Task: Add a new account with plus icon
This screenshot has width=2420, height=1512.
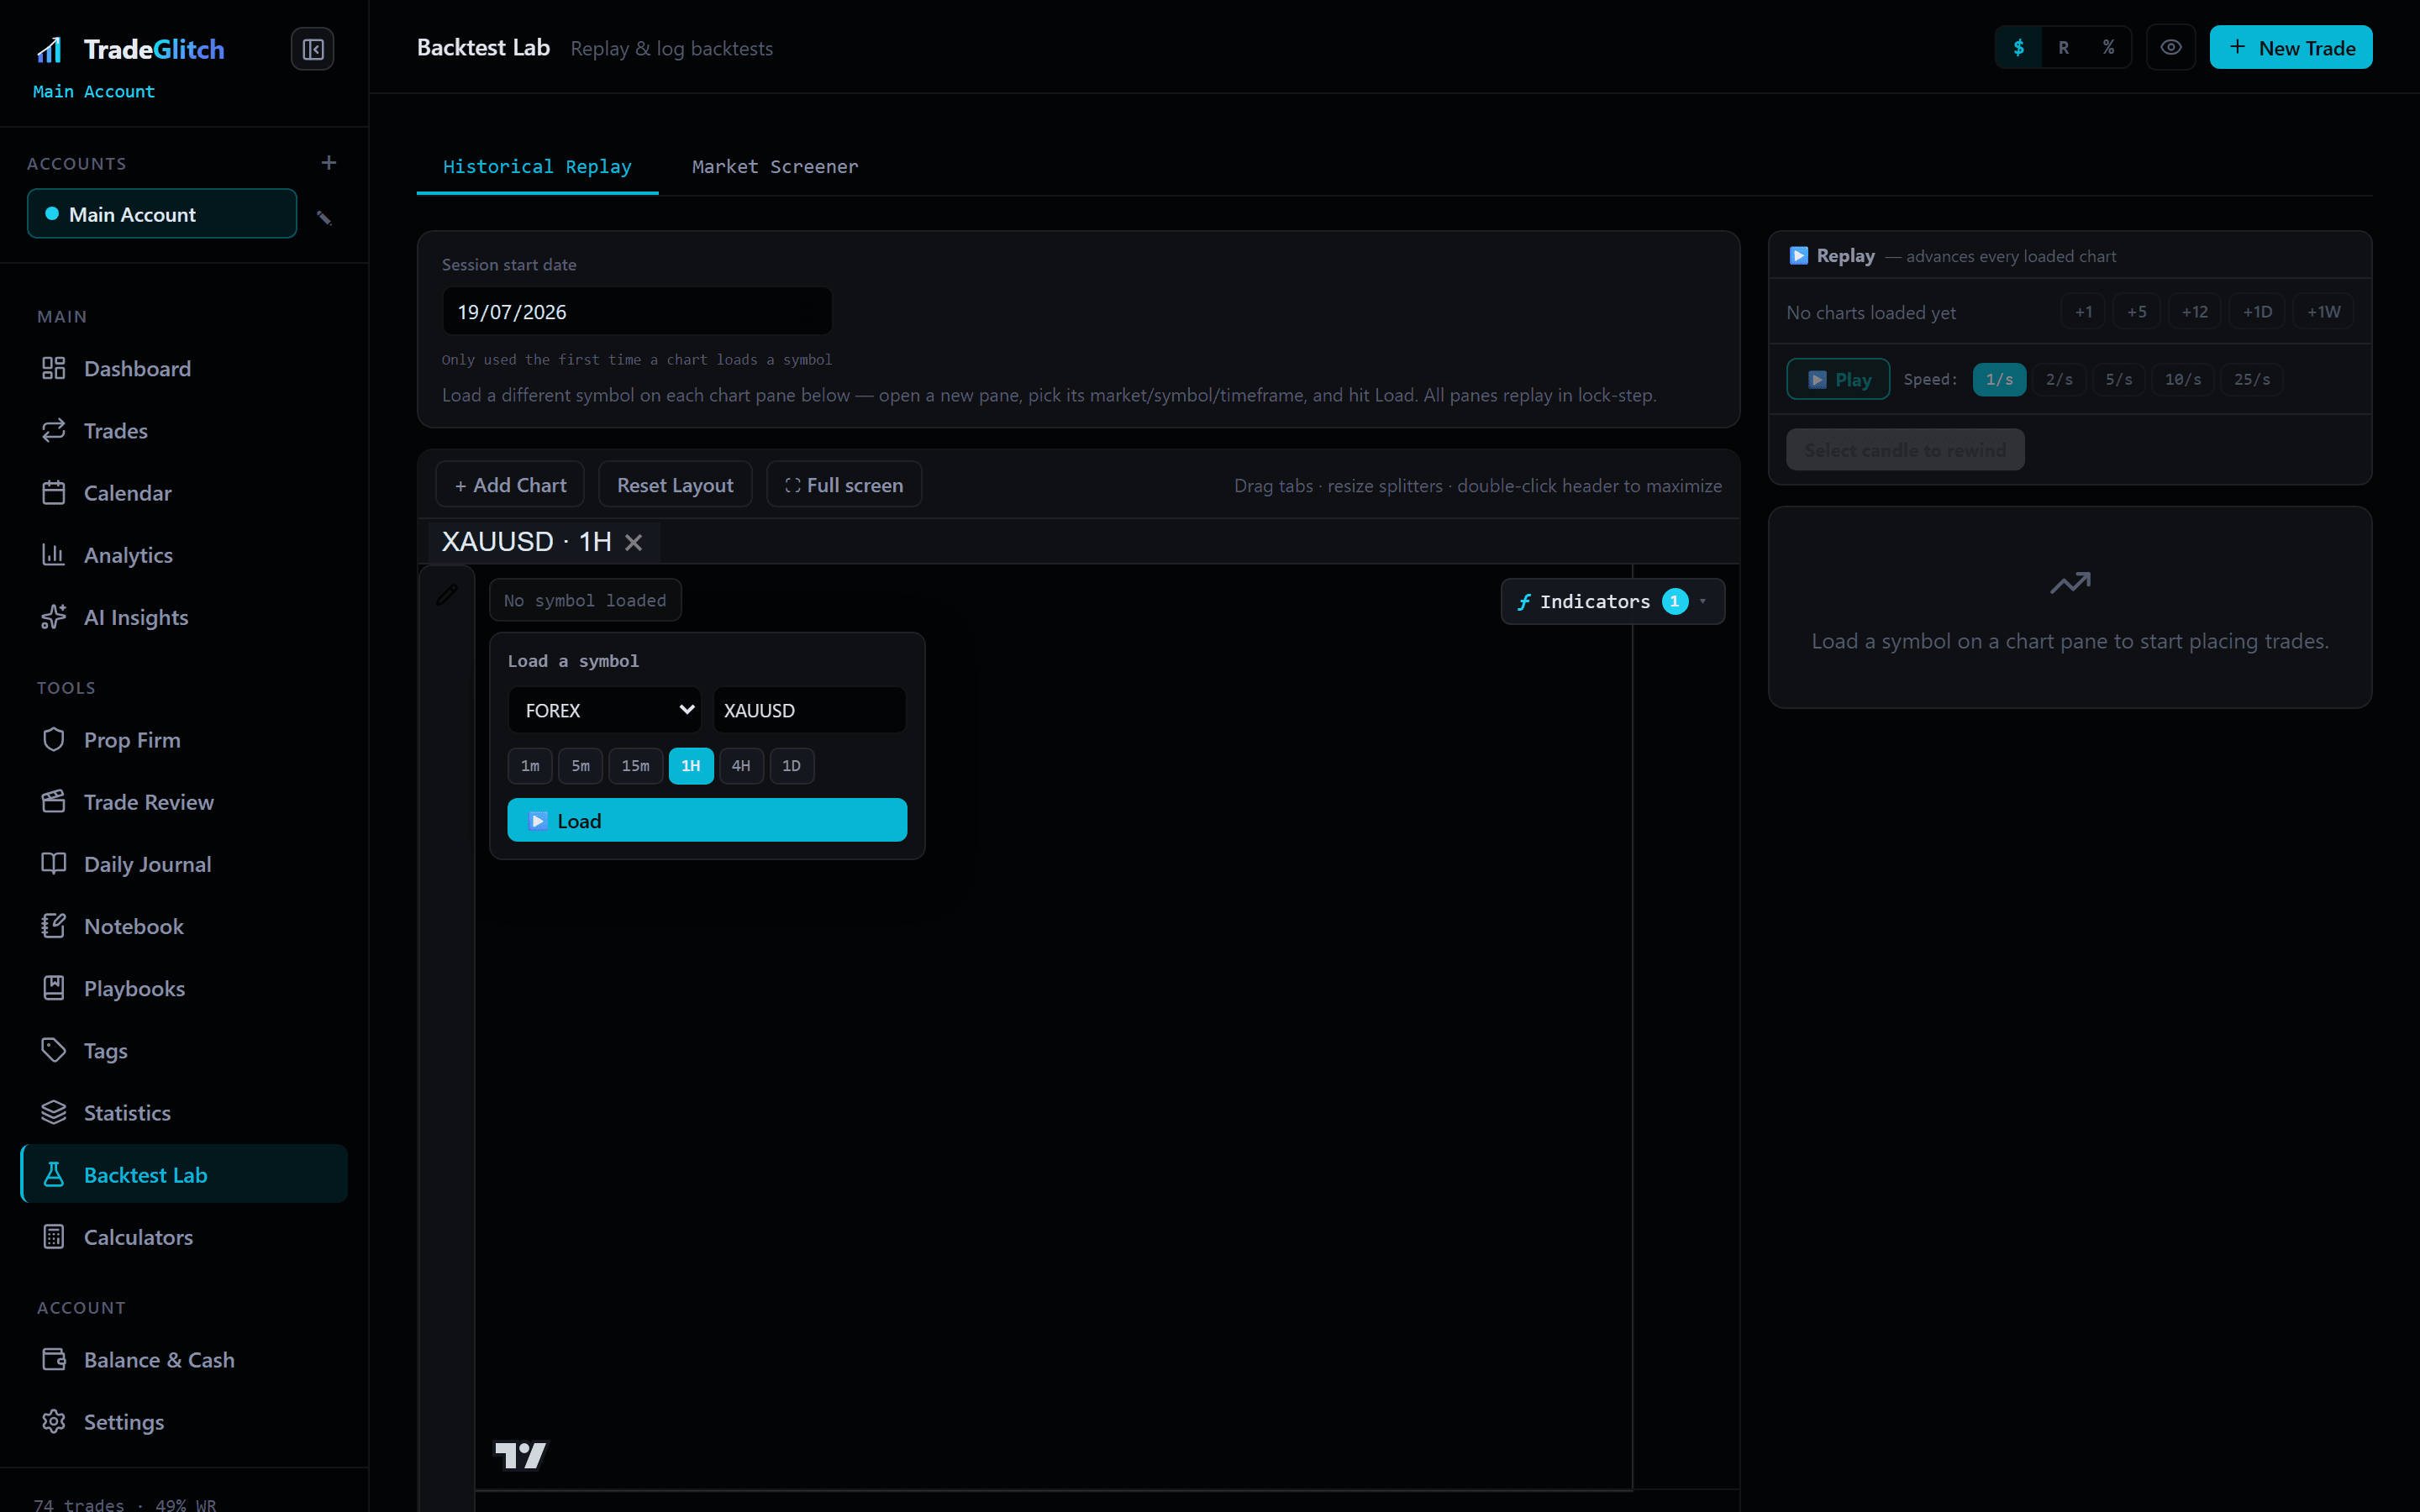Action: click(x=329, y=163)
